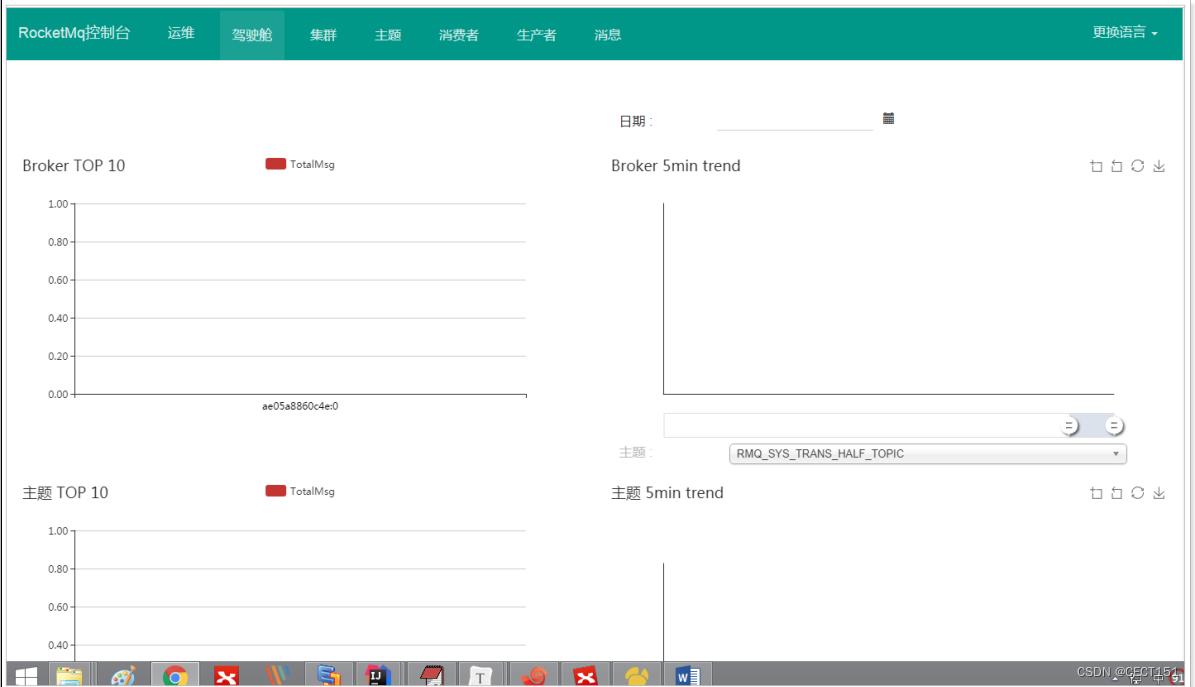Viewport: 1195px width, 687px height.
Task: Open the 生产者 producer tab
Action: pyautogui.click(x=537, y=34)
